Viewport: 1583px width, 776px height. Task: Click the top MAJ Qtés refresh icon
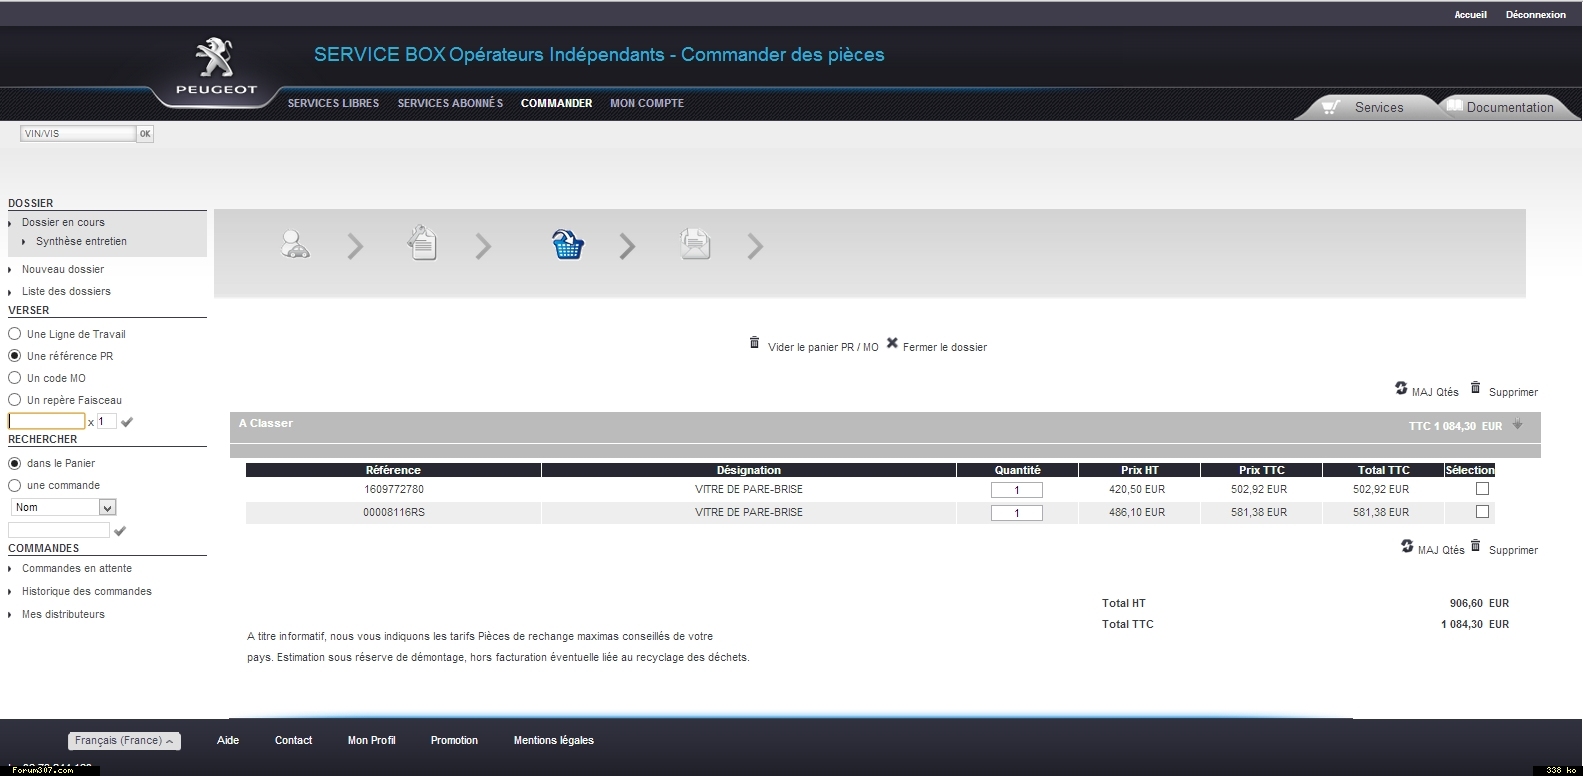click(1401, 389)
